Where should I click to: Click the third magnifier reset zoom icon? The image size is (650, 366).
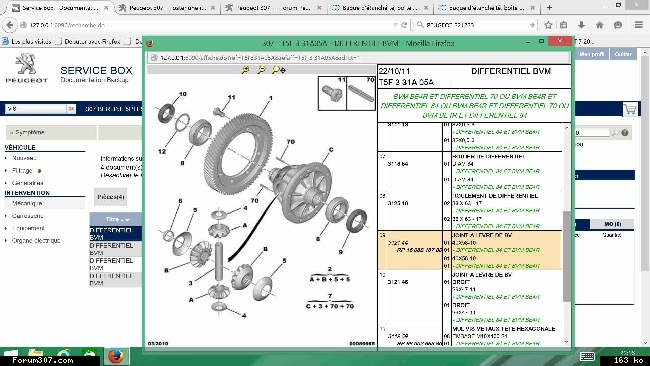pos(278,70)
